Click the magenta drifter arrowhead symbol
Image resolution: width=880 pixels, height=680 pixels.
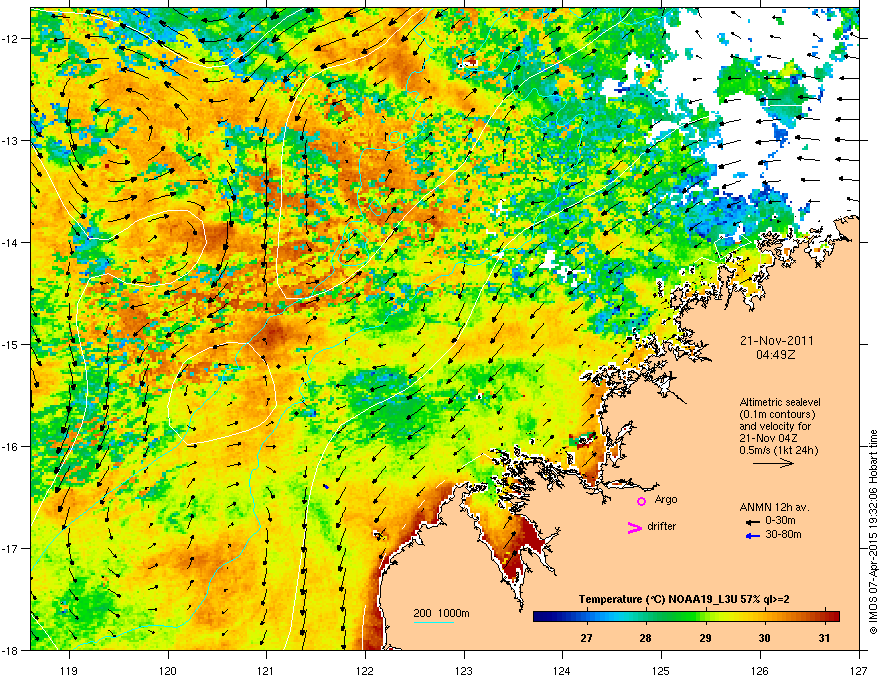tap(635, 527)
